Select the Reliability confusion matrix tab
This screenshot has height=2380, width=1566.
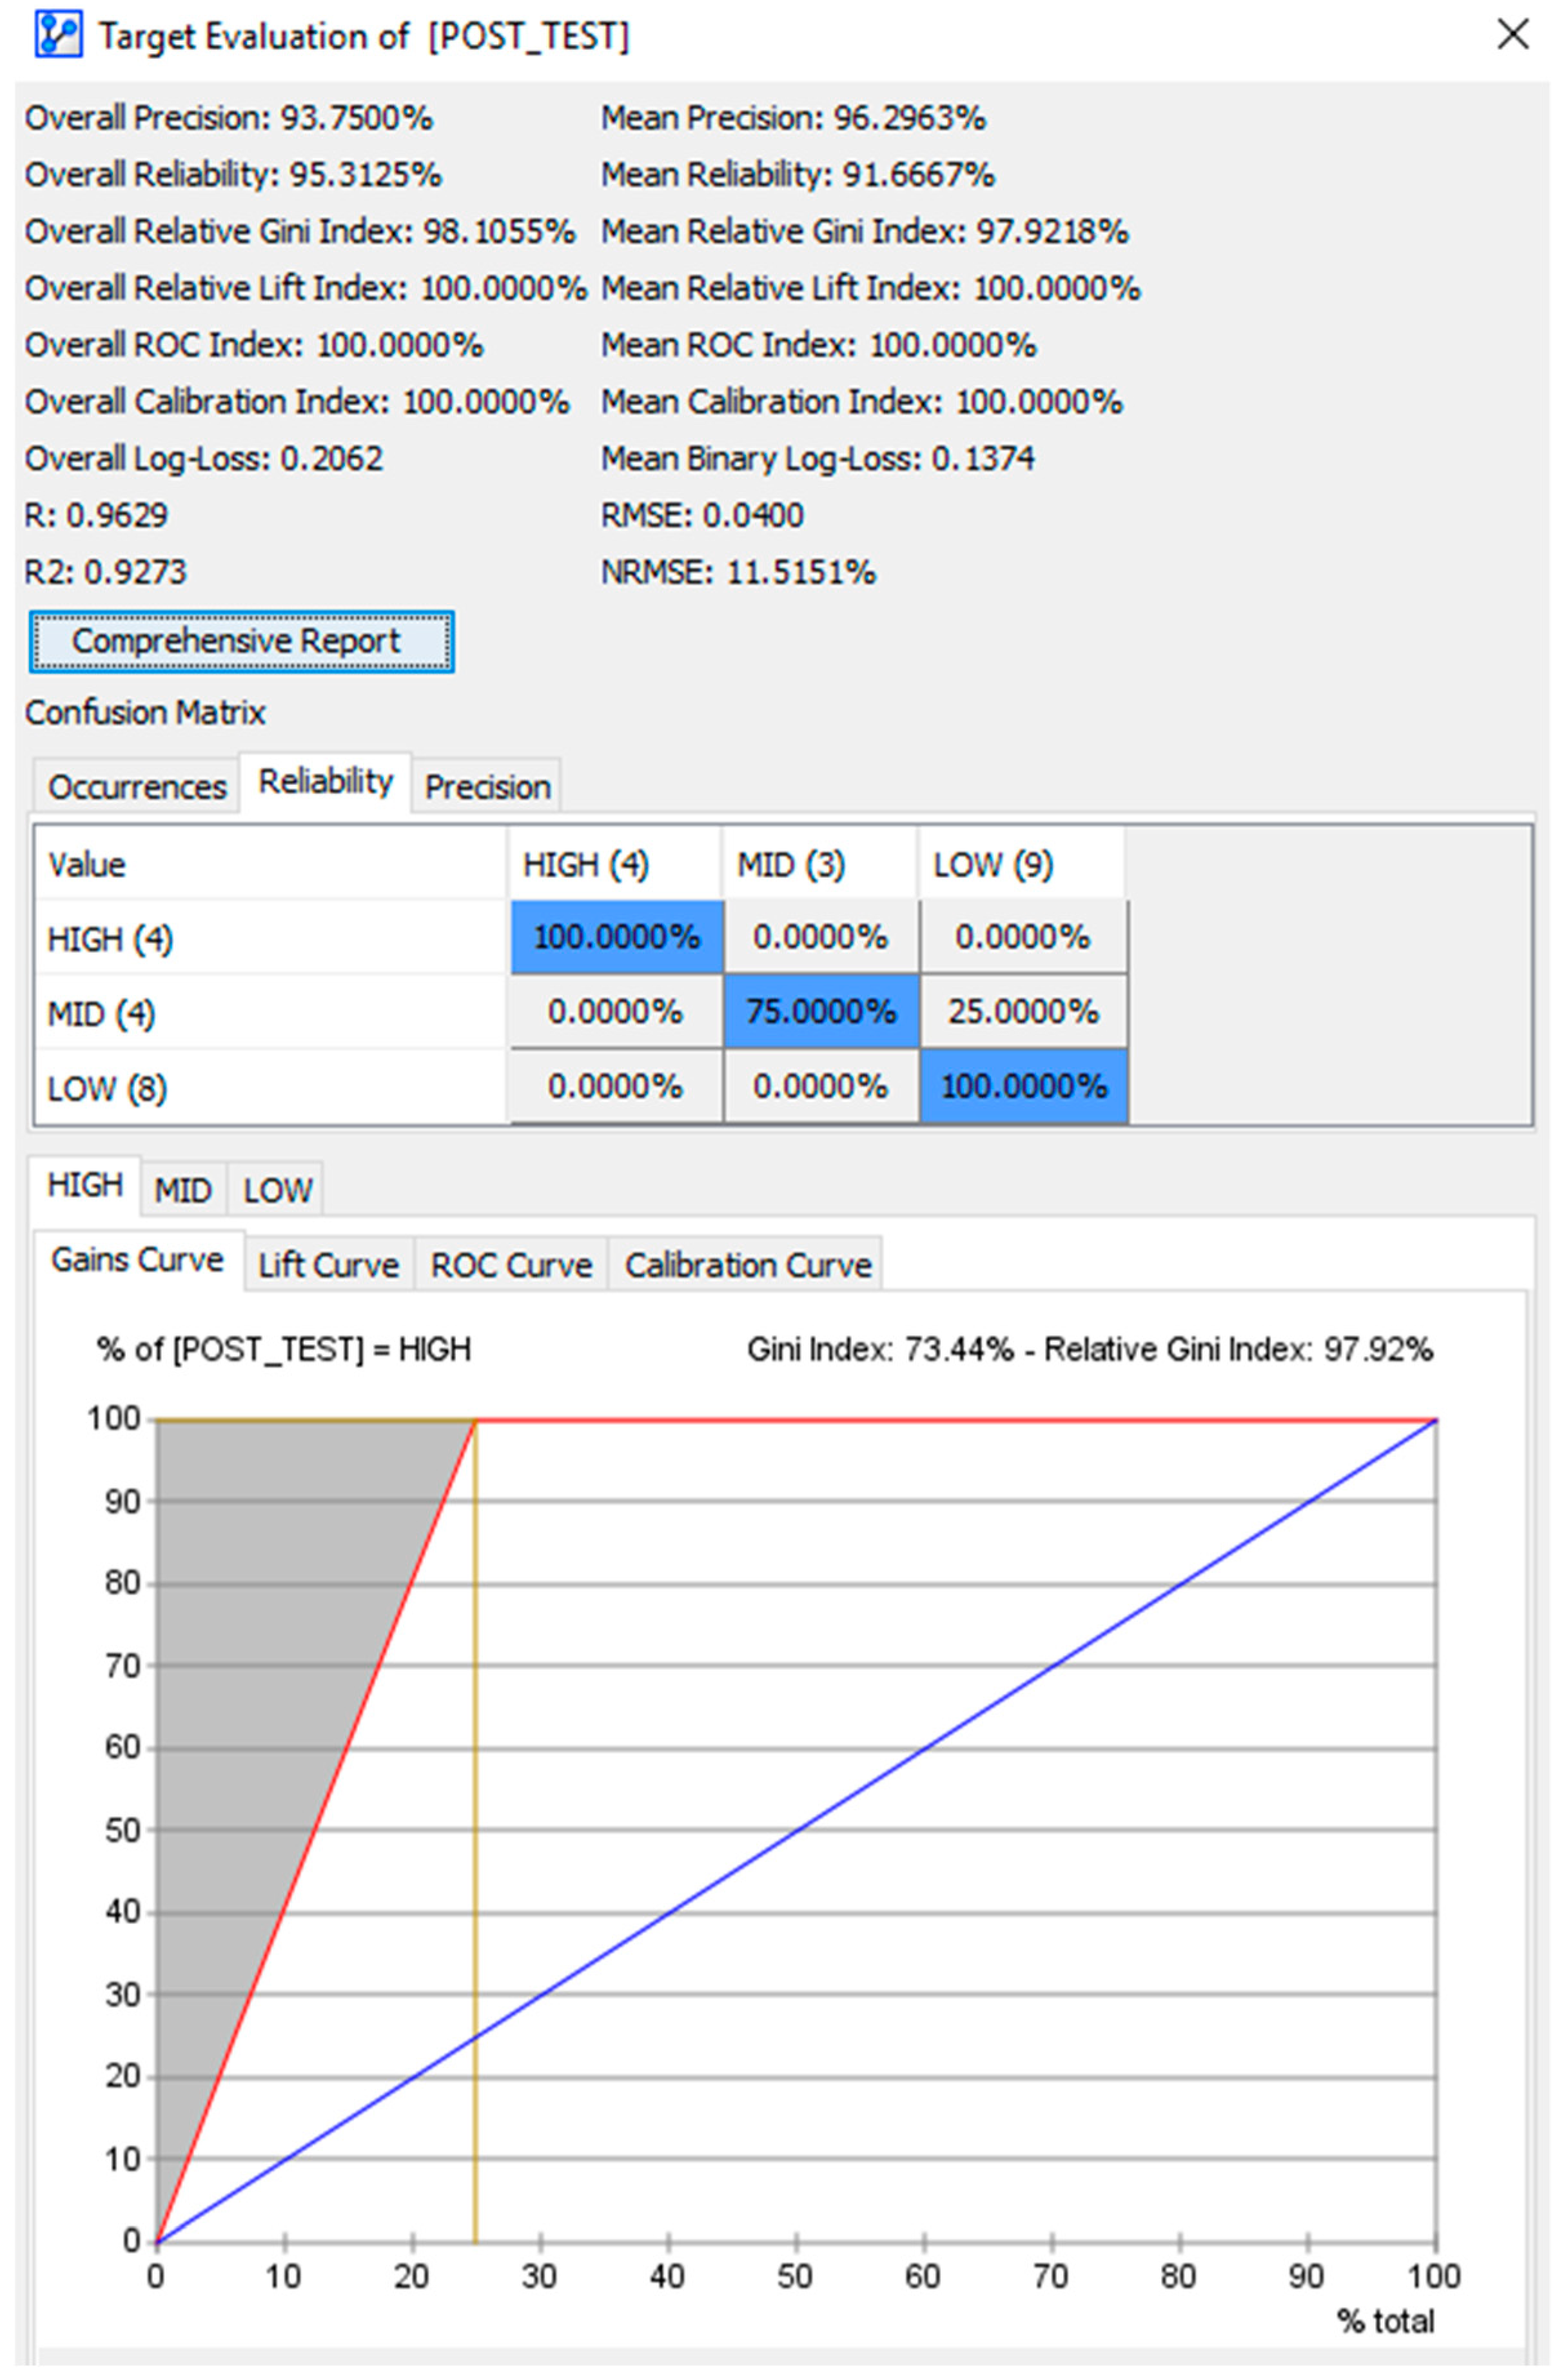[x=325, y=782]
